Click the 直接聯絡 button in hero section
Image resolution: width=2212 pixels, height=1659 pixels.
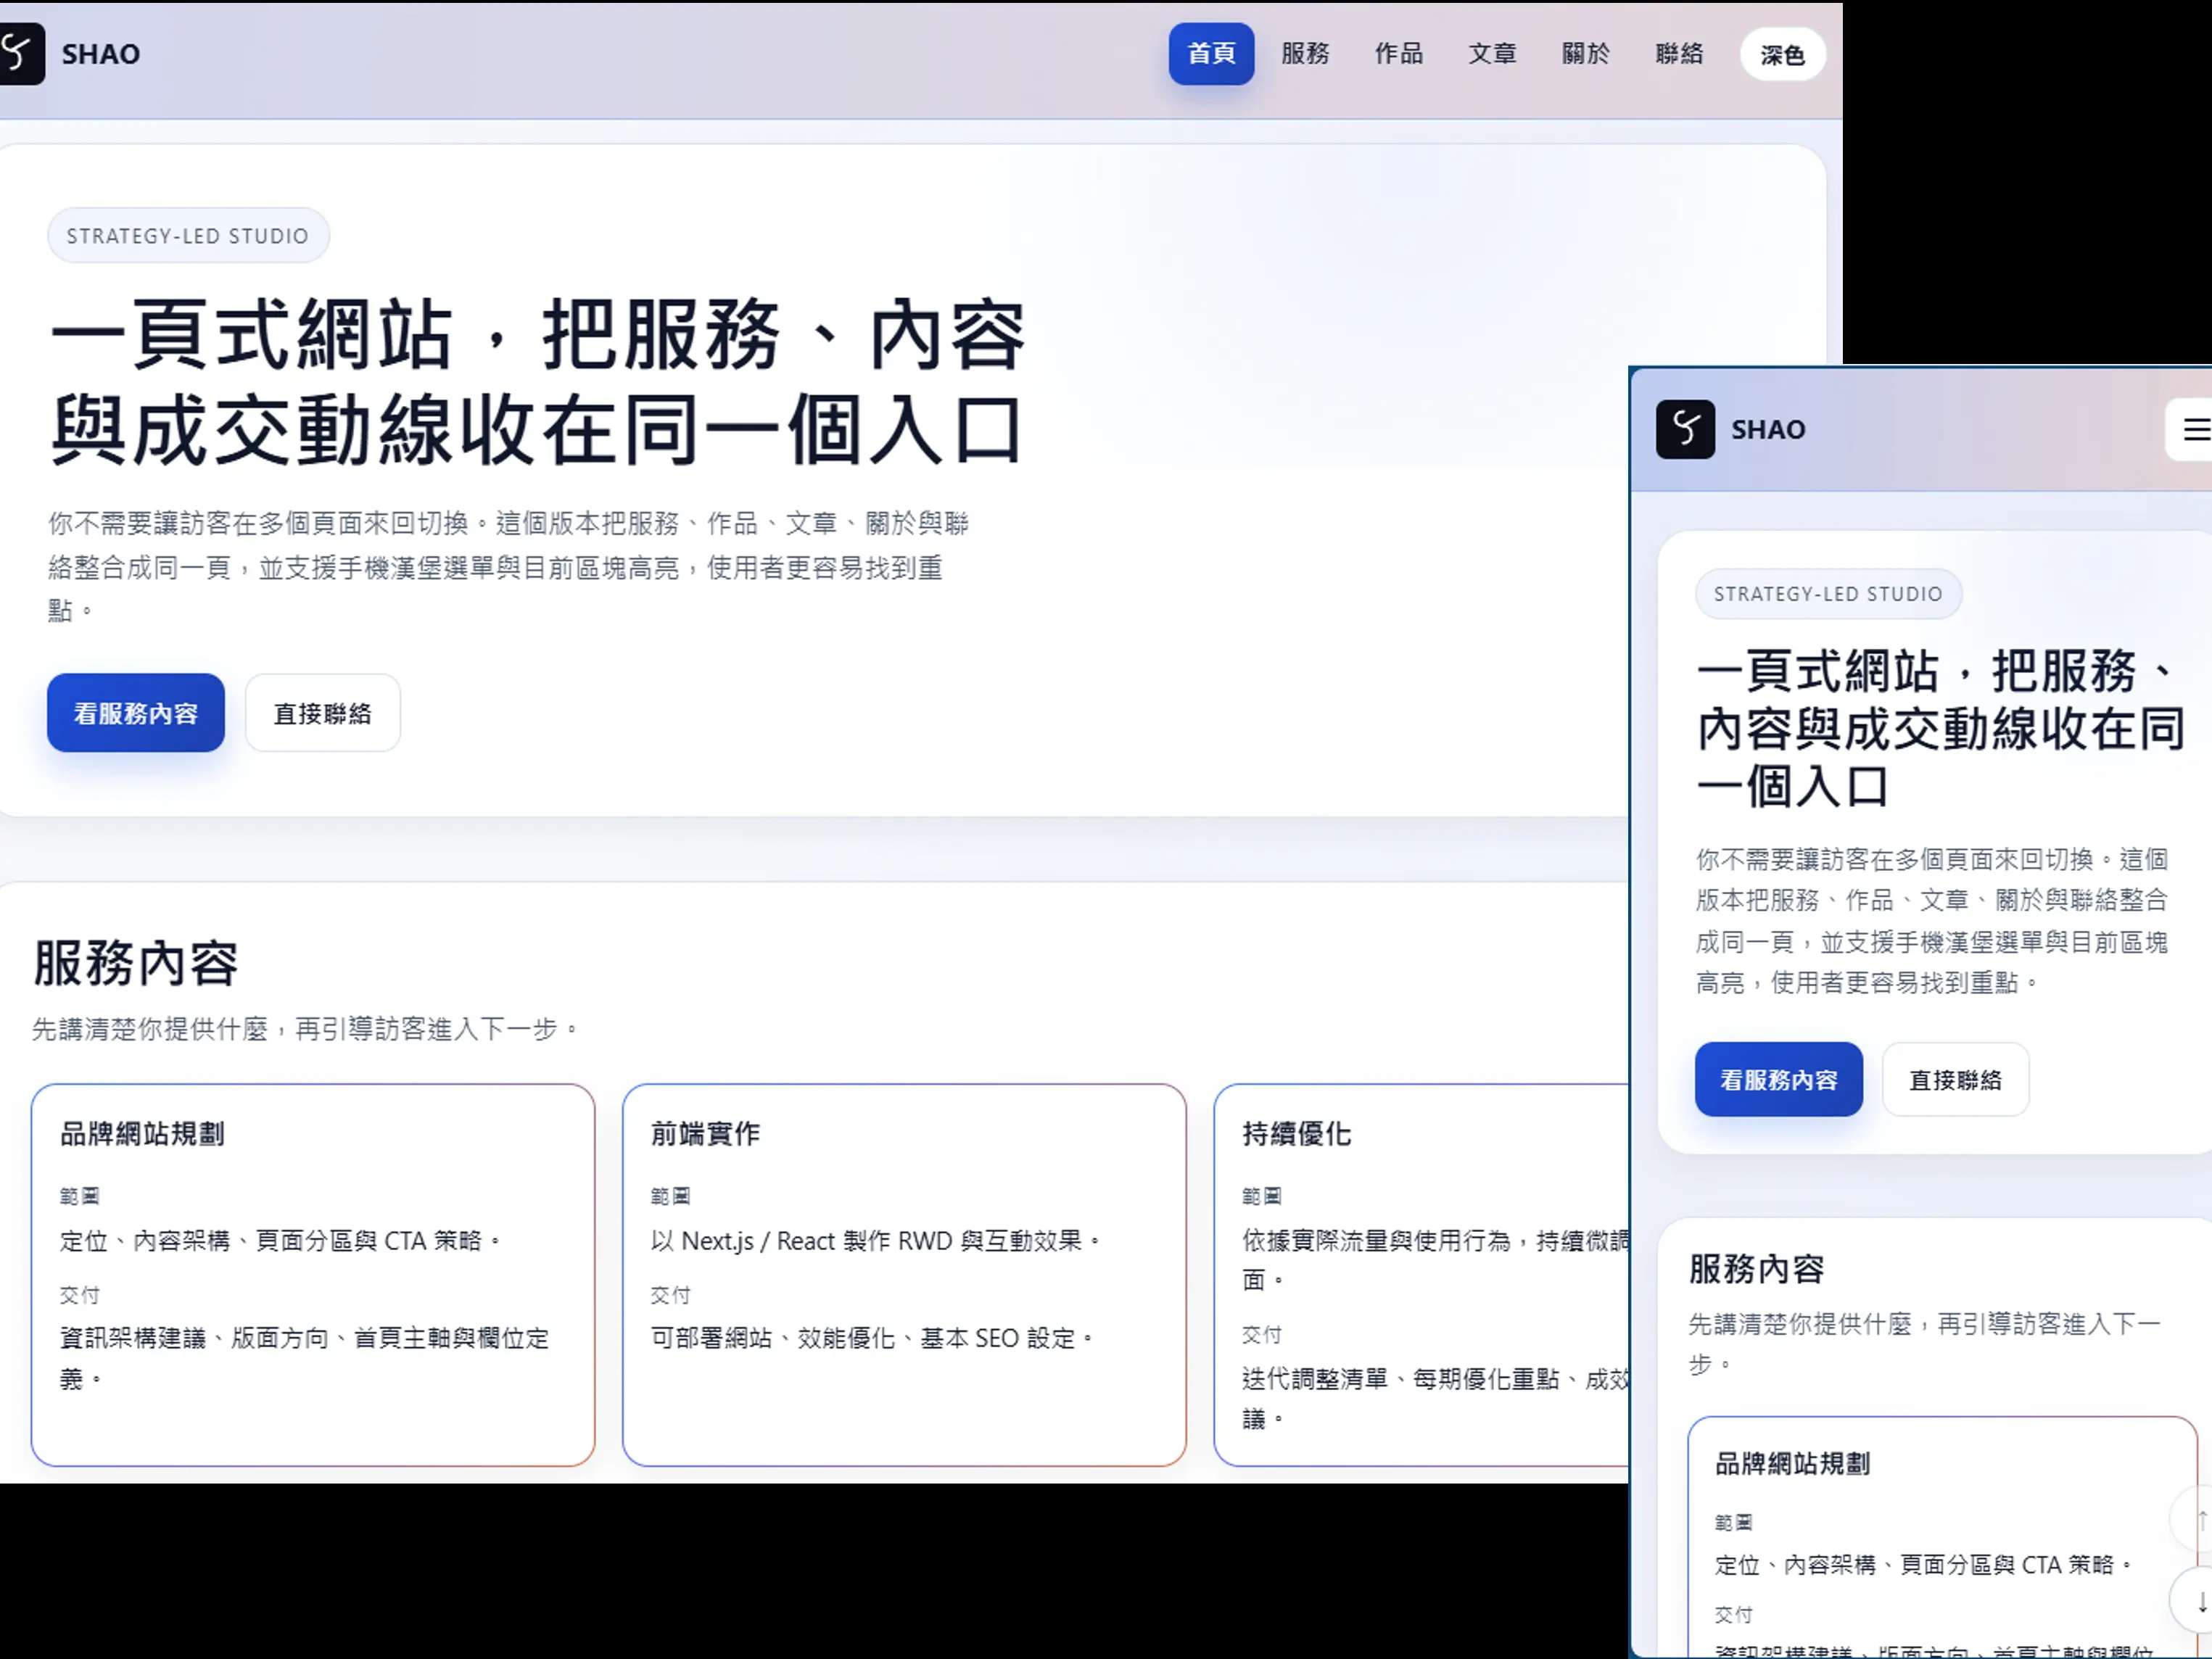pyautogui.click(x=322, y=712)
